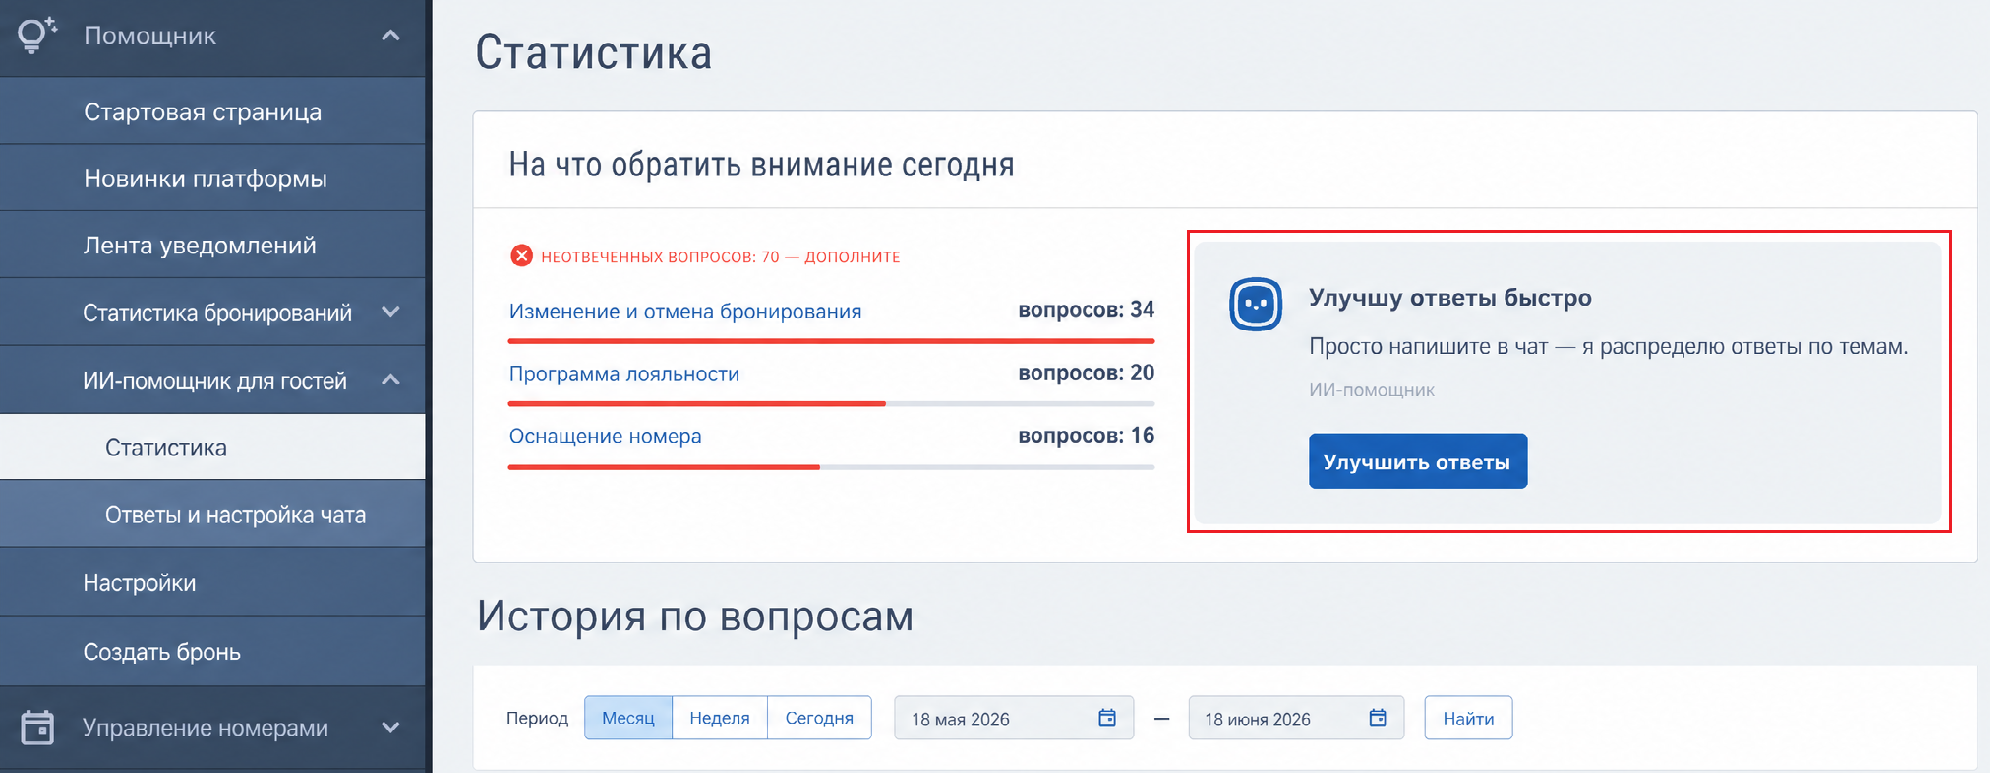
Task: Click the История по вопросам heading
Action: click(x=695, y=616)
